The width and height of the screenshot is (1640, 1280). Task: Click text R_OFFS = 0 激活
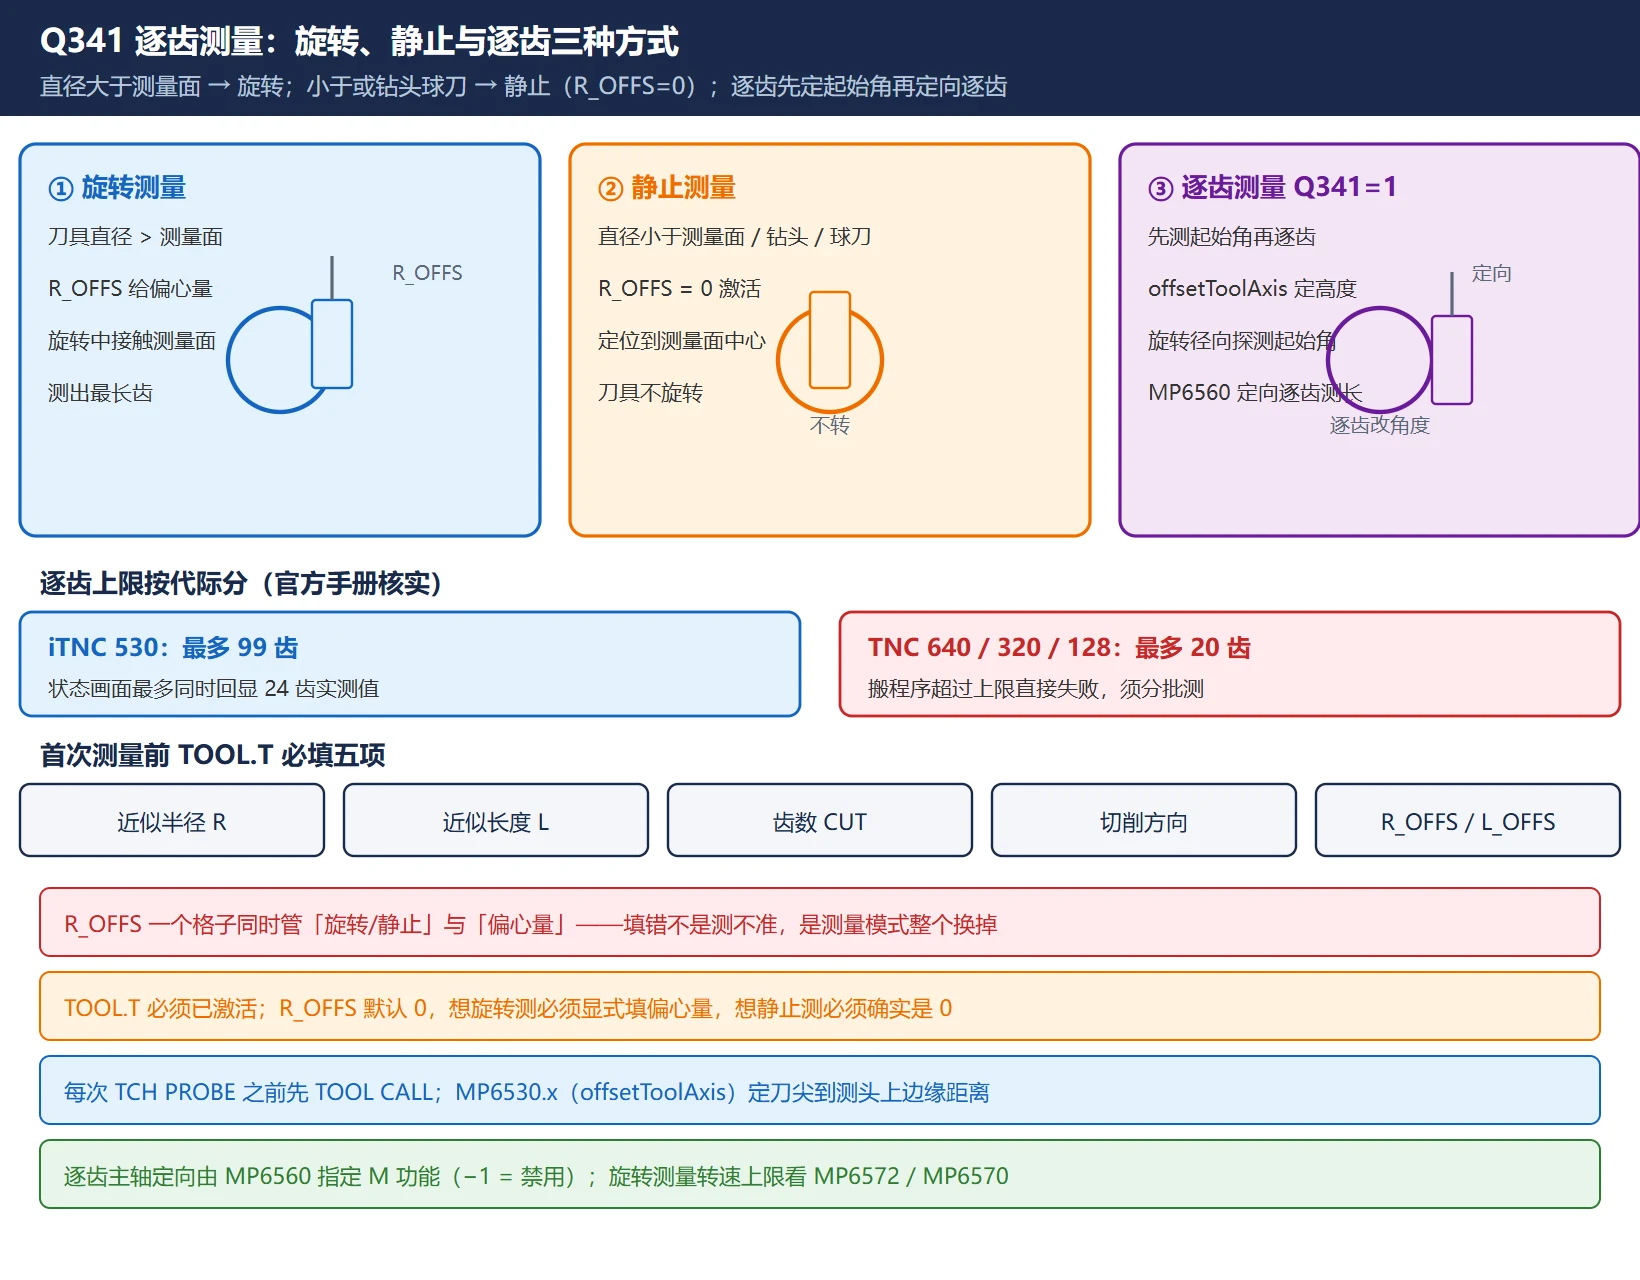[x=680, y=288]
